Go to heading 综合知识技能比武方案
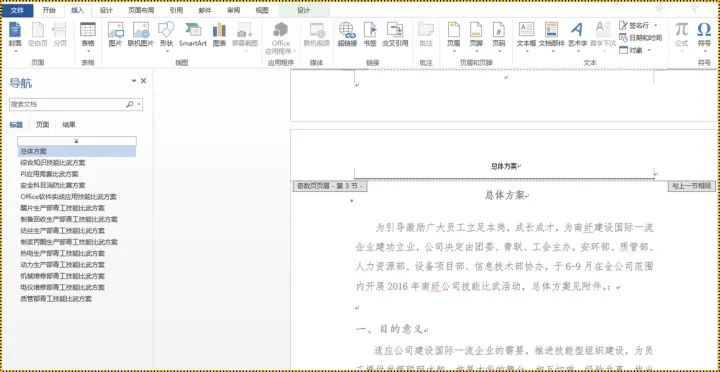Screen dimensions: 720x372 (53, 163)
